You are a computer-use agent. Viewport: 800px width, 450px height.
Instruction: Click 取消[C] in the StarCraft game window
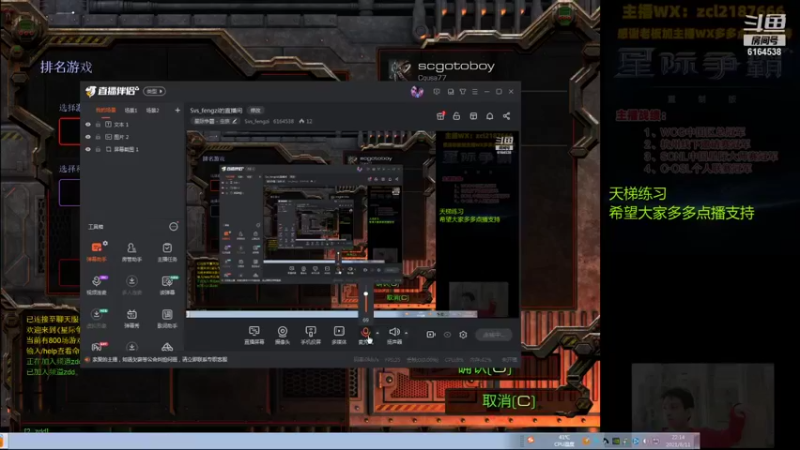[509, 401]
